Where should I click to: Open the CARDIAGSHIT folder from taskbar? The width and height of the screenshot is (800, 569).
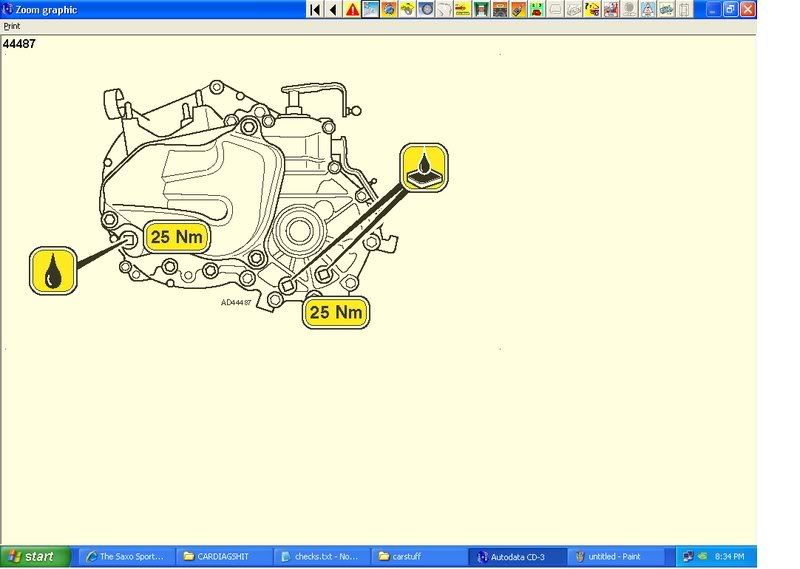[222, 557]
